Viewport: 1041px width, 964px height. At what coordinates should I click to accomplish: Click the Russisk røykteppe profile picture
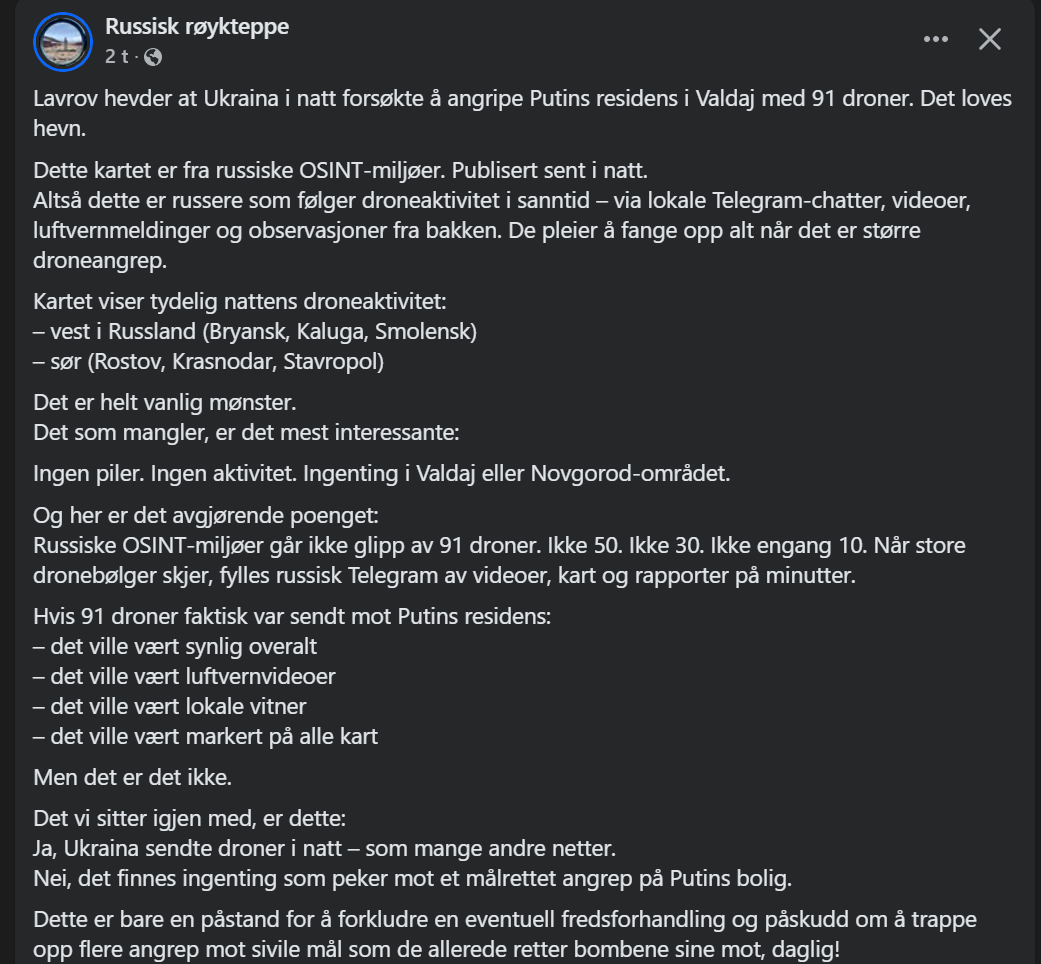pyautogui.click(x=64, y=41)
